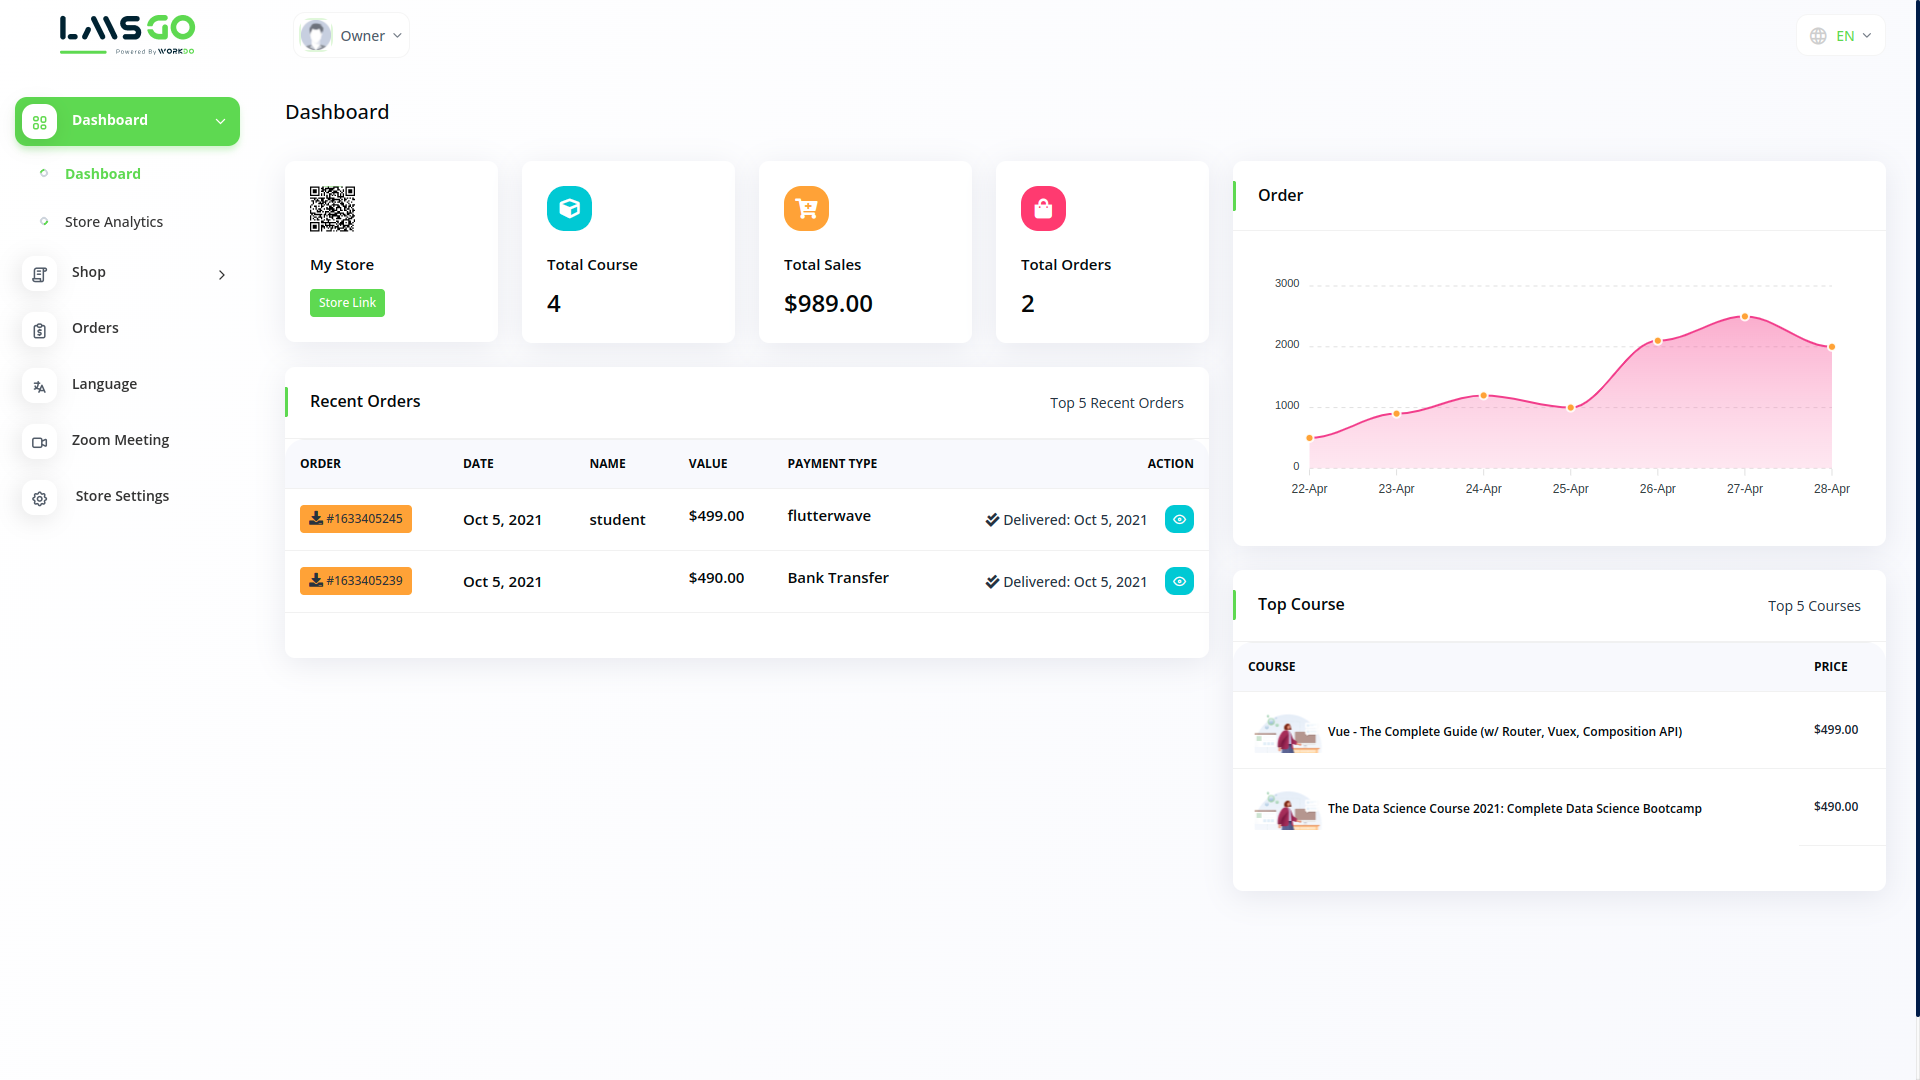
Task: Click the orange Total Sales cart icon
Action: coord(806,208)
